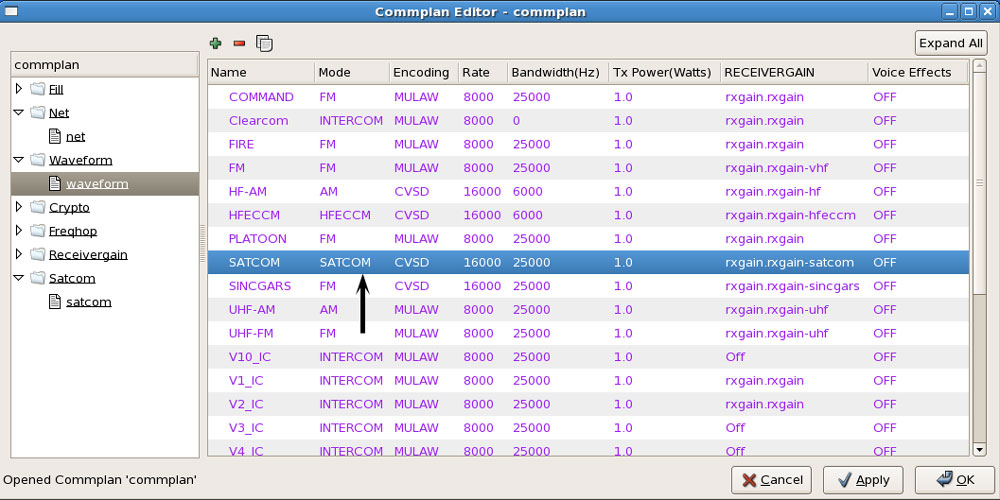The image size is (1000, 500).
Task: Collapse the Satcom tree node
Action: pos(18,277)
